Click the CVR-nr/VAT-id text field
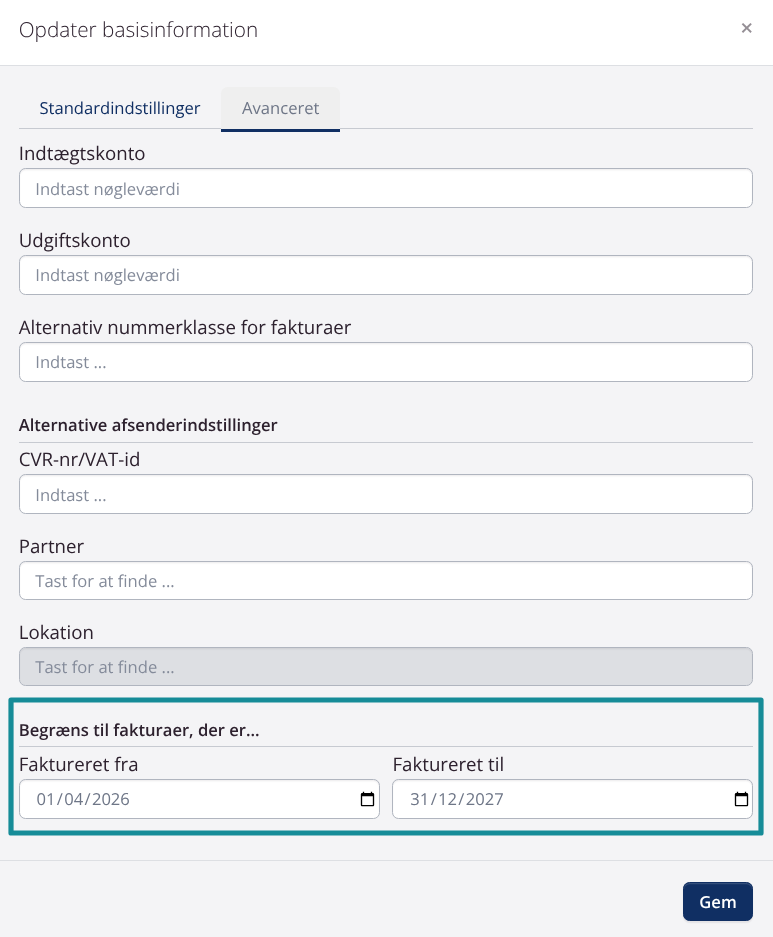This screenshot has width=773, height=937. coord(385,494)
